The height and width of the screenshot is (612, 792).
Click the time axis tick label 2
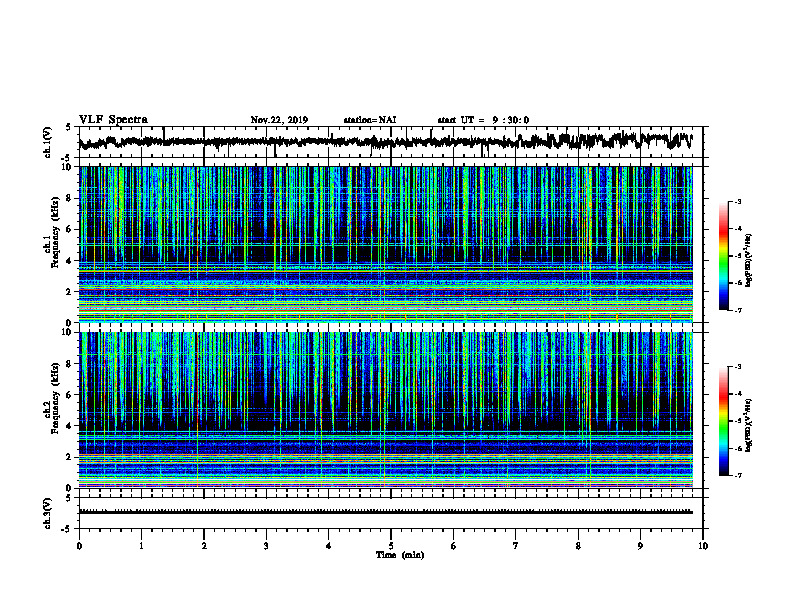204,546
